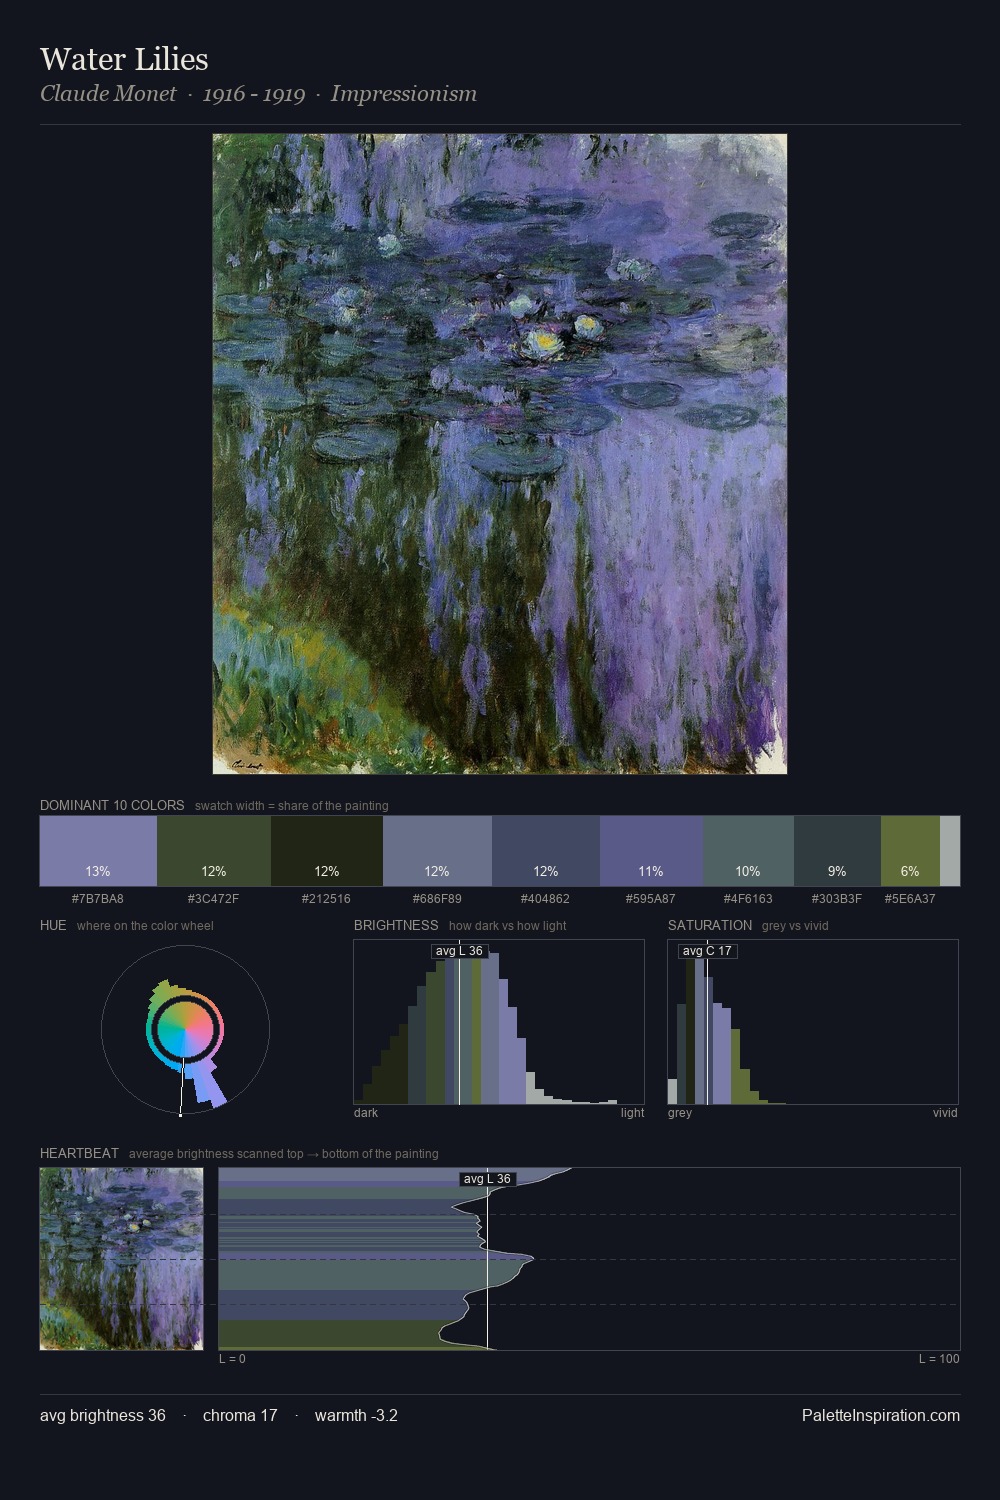The image size is (1000, 1500).
Task: Click the '#303B3F' hex code label
Action: click(x=837, y=899)
